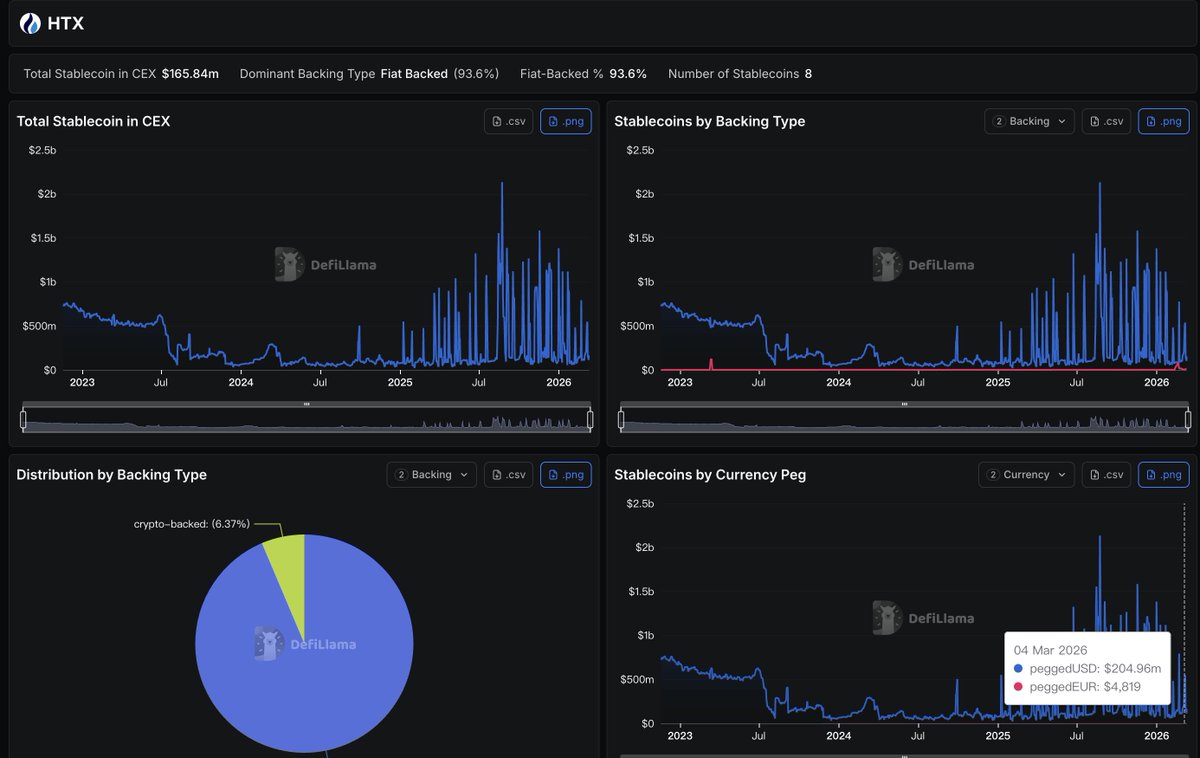Screen dimensions: 1200x758
Task: Export Stablecoins by Currency Peg chart as .png
Action: (x=1164, y=475)
